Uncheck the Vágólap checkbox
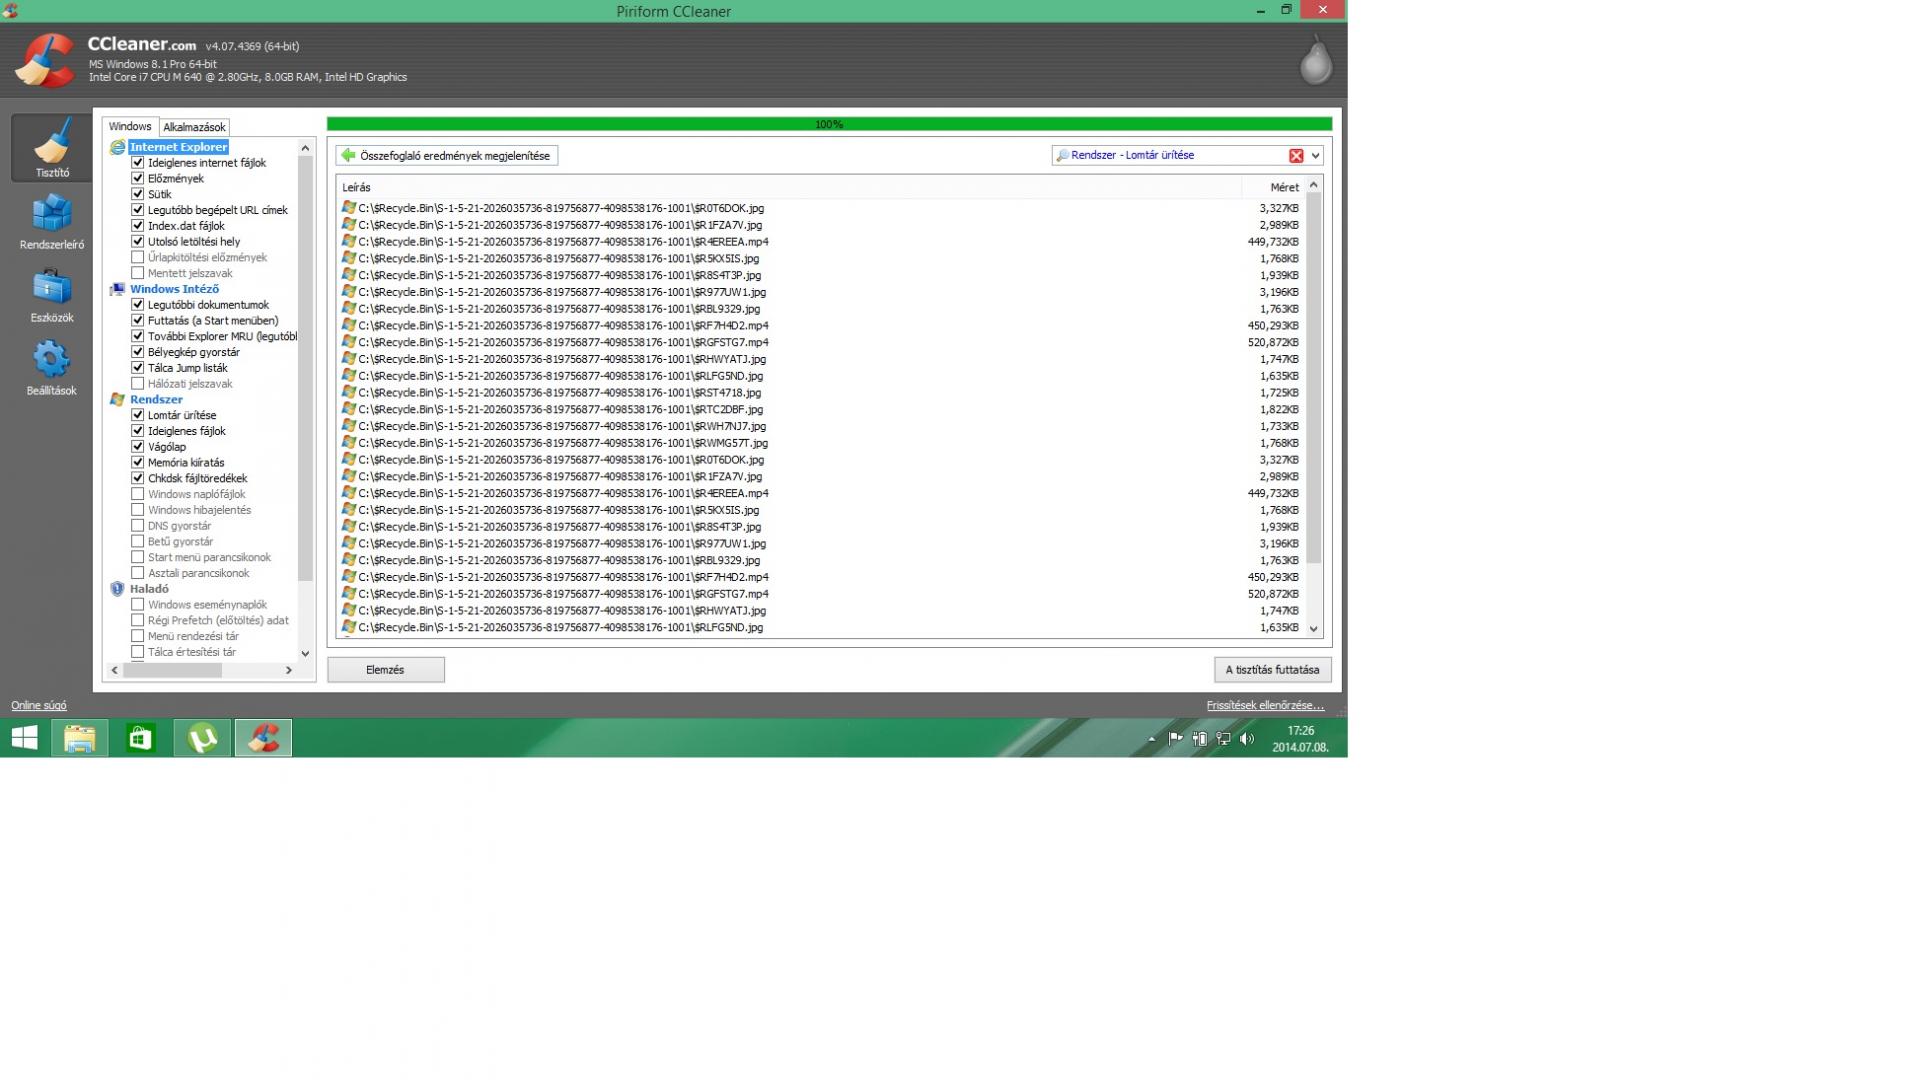Image resolution: width=1920 pixels, height=1080 pixels. click(138, 447)
